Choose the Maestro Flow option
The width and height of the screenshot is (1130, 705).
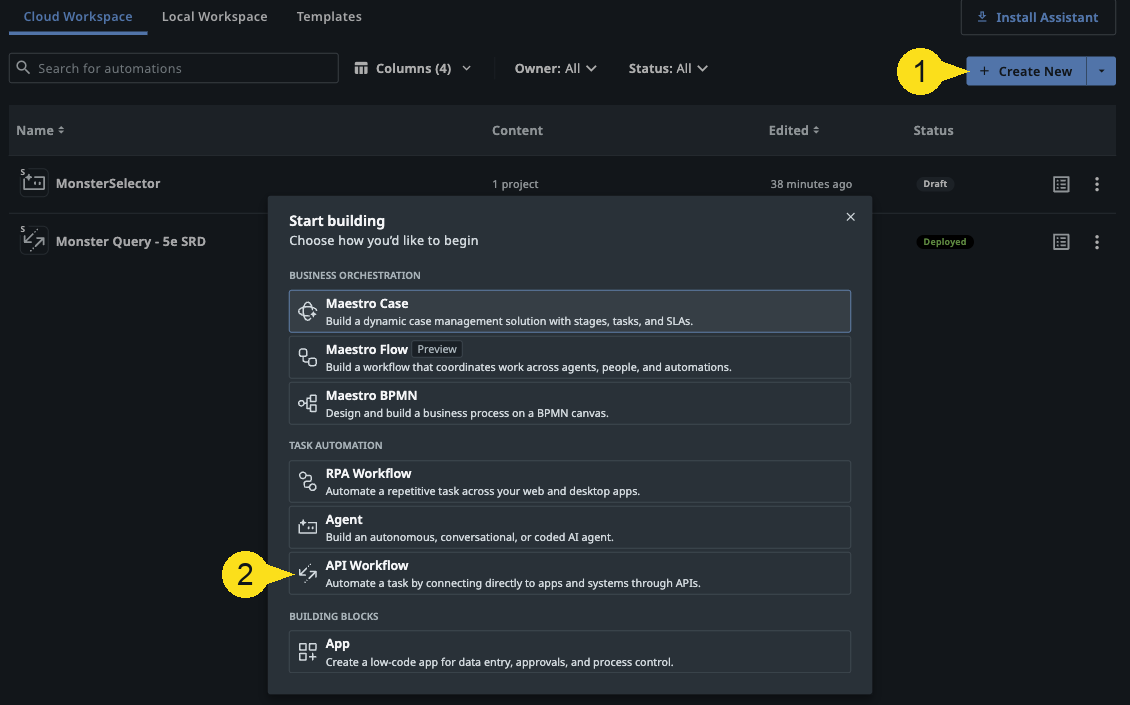coord(569,358)
